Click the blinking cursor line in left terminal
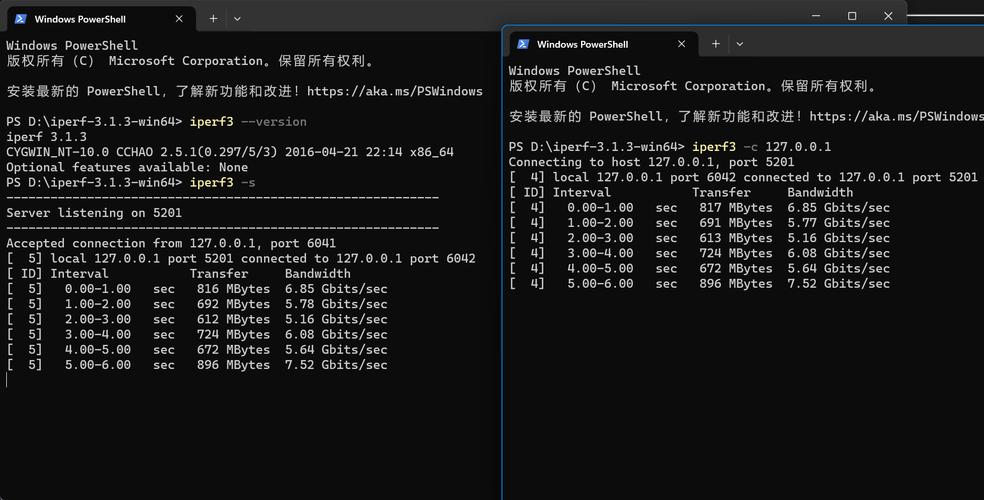The image size is (984, 500). pos(8,380)
